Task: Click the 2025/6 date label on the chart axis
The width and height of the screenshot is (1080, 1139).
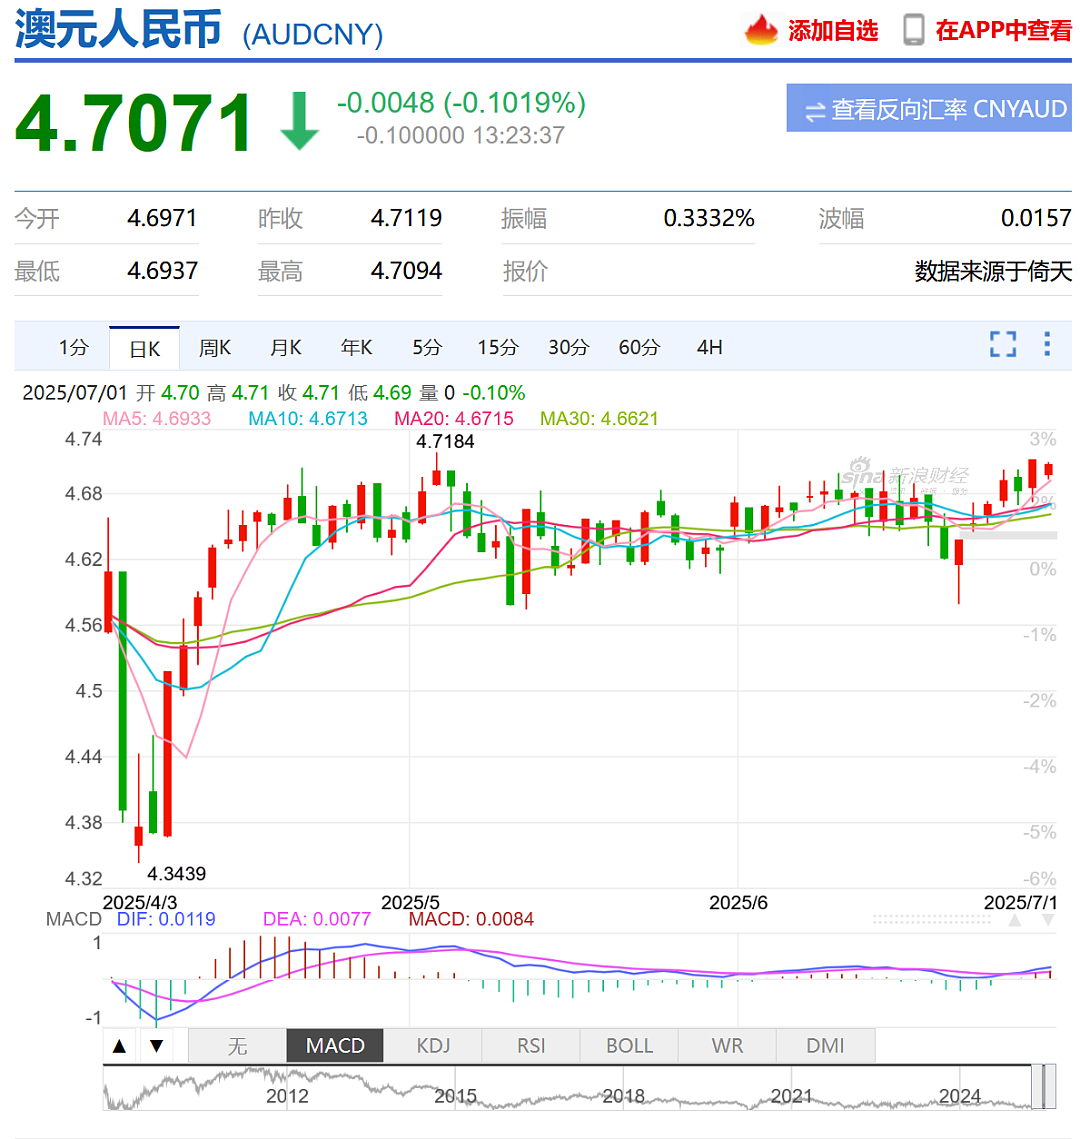Action: [738, 903]
